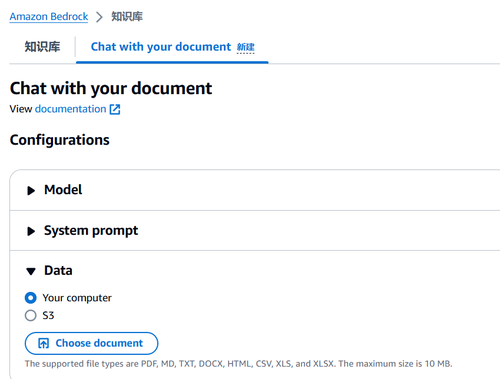Open the Amazon Bedrock breadcrumb link

tap(49, 17)
